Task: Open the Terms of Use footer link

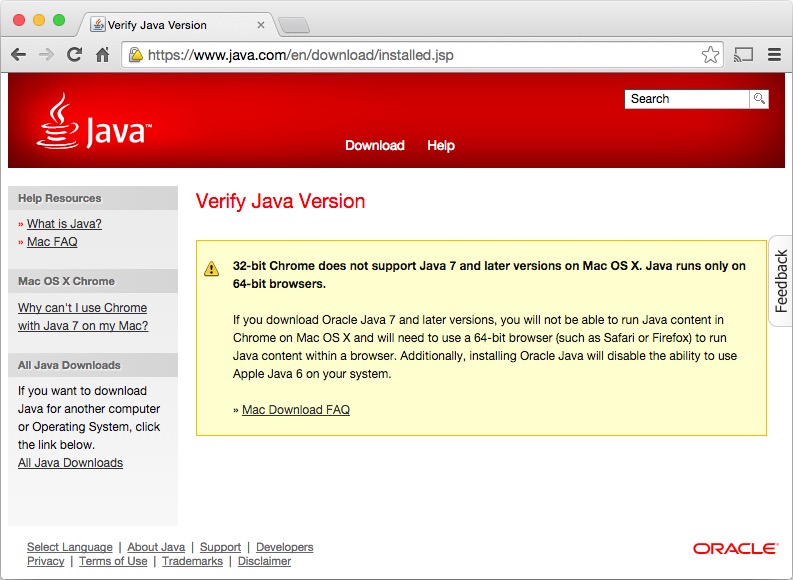Action: pyautogui.click(x=113, y=561)
